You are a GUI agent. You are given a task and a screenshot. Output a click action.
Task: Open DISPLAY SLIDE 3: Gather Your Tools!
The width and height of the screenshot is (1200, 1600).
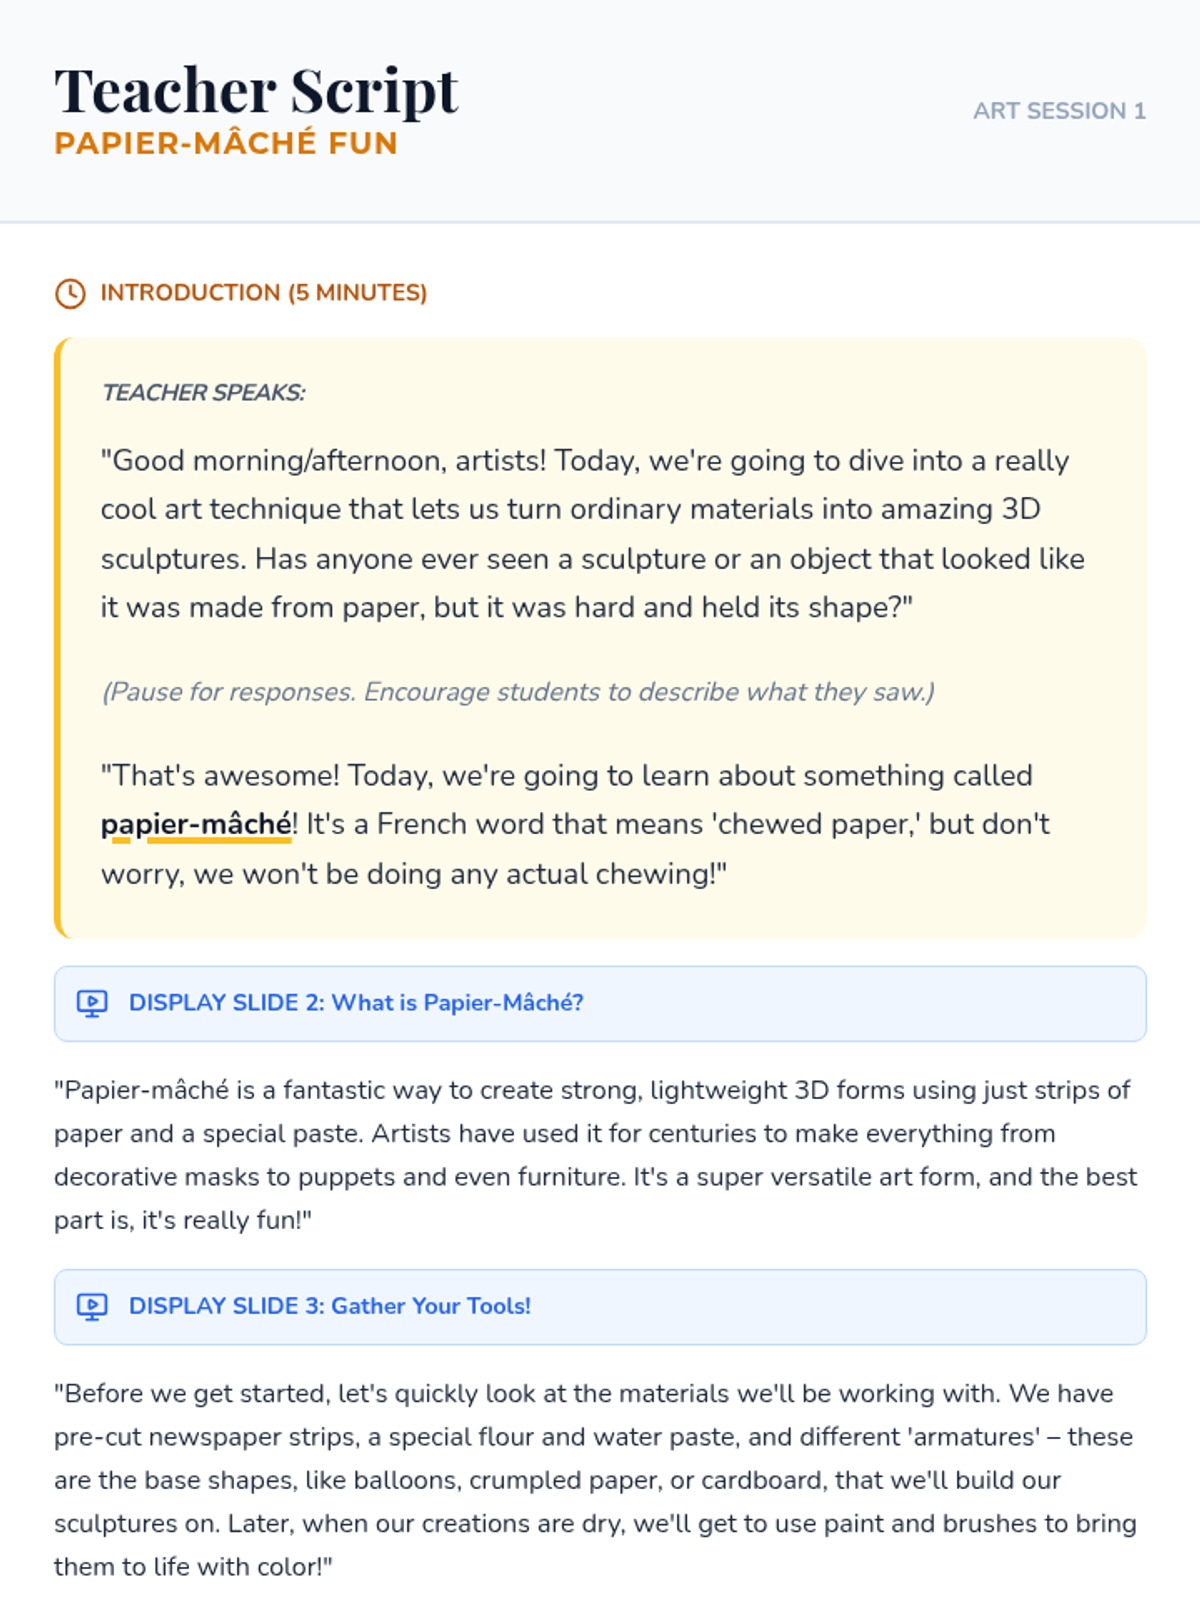(x=330, y=1306)
